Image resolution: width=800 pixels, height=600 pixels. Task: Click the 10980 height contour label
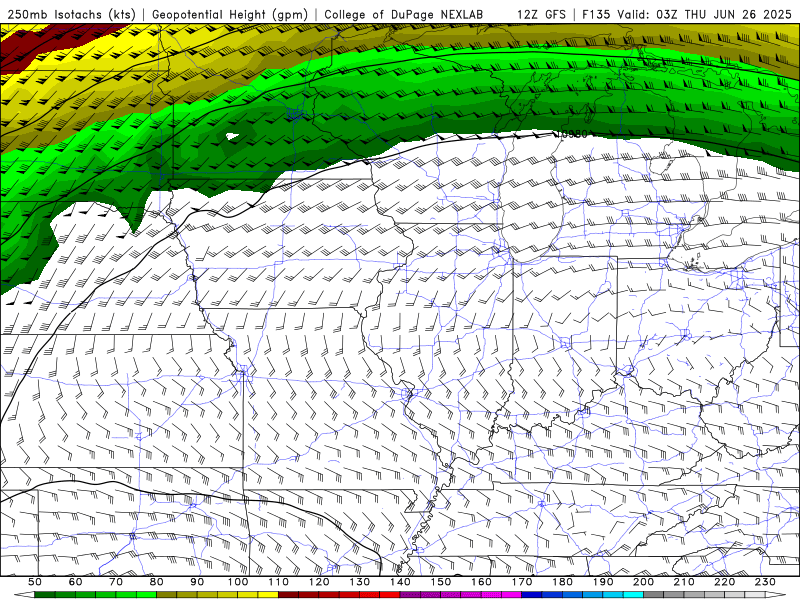(572, 134)
